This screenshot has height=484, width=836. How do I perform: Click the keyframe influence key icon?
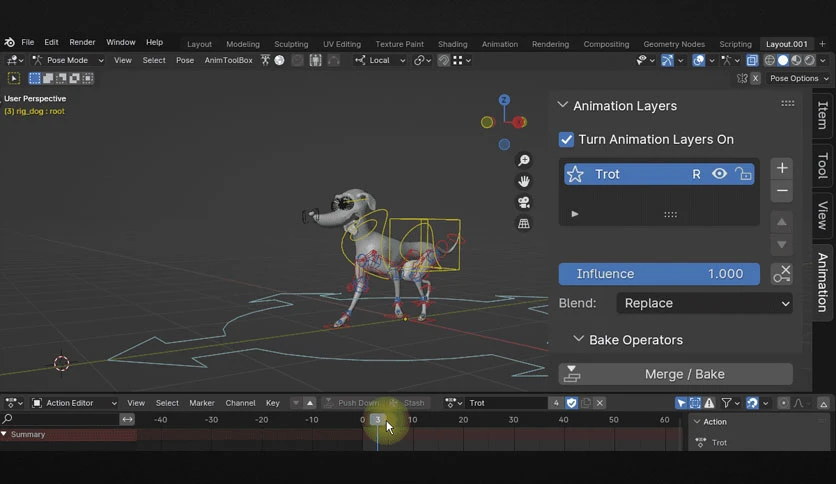coord(782,273)
